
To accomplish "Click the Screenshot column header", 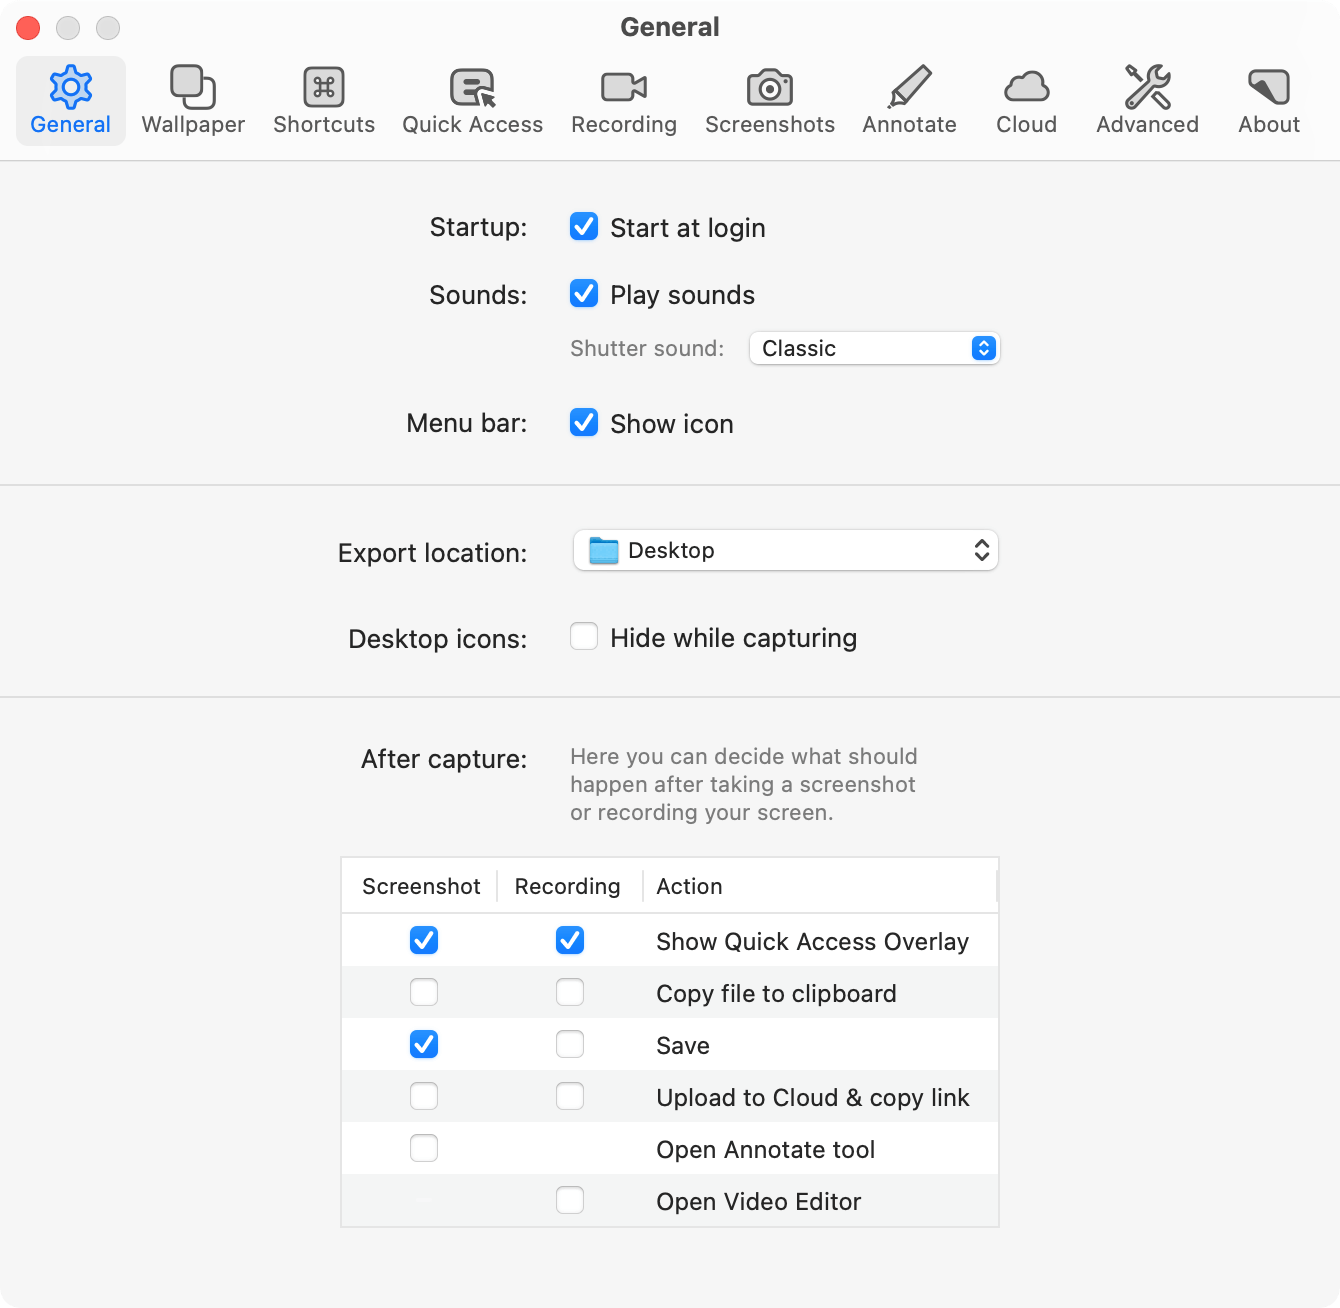I will tap(421, 886).
